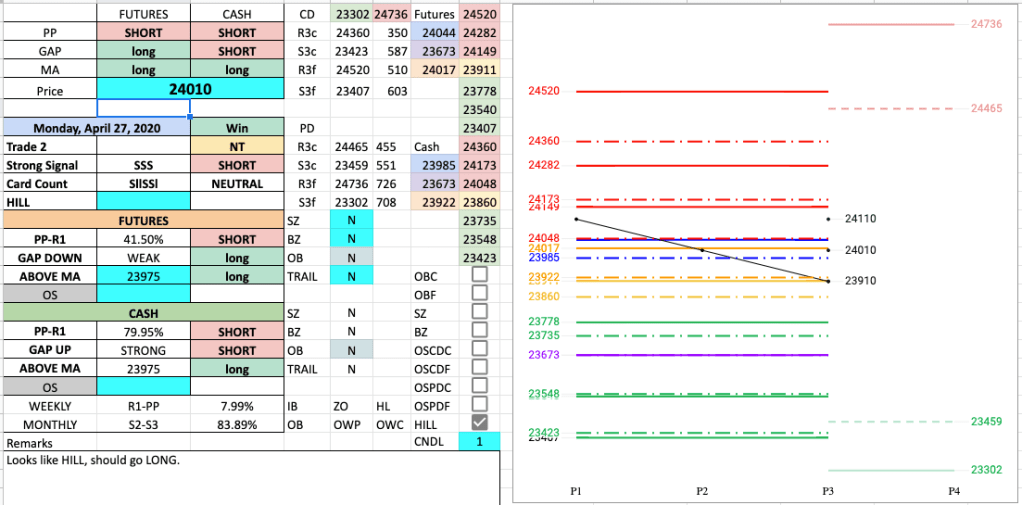The image size is (1022, 505).
Task: Select the Price cell showing 24010
Action: 191,89
